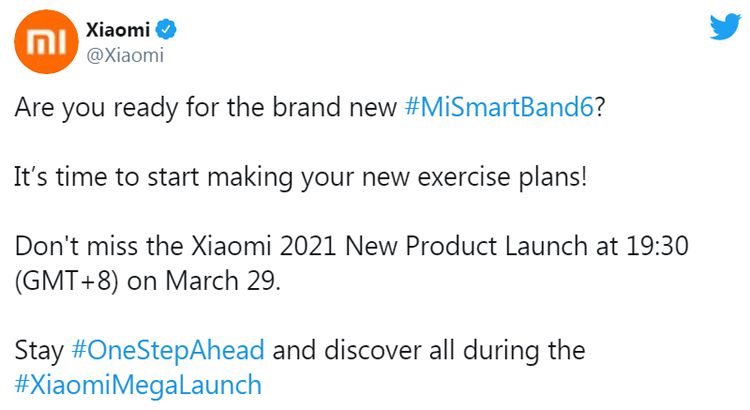Follow the #OneStepAhead hashtag link

pos(168,351)
